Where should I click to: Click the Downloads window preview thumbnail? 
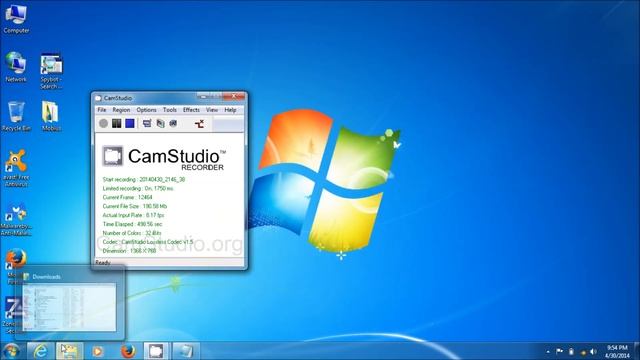pos(69,307)
